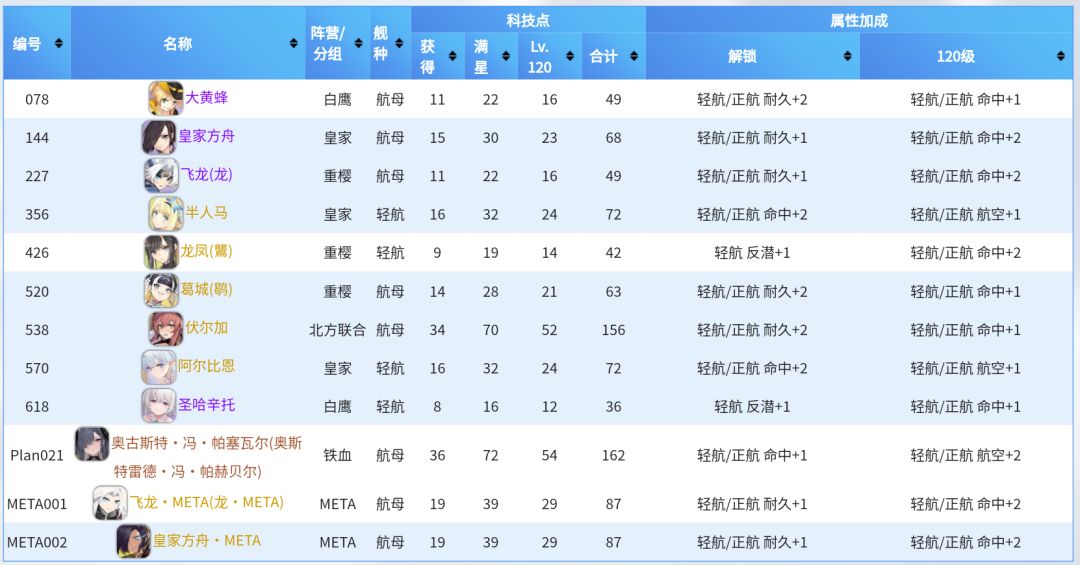This screenshot has width=1080, height=565.
Task: Click the 大黄蜂 character portrait icon
Action: pyautogui.click(x=165, y=99)
